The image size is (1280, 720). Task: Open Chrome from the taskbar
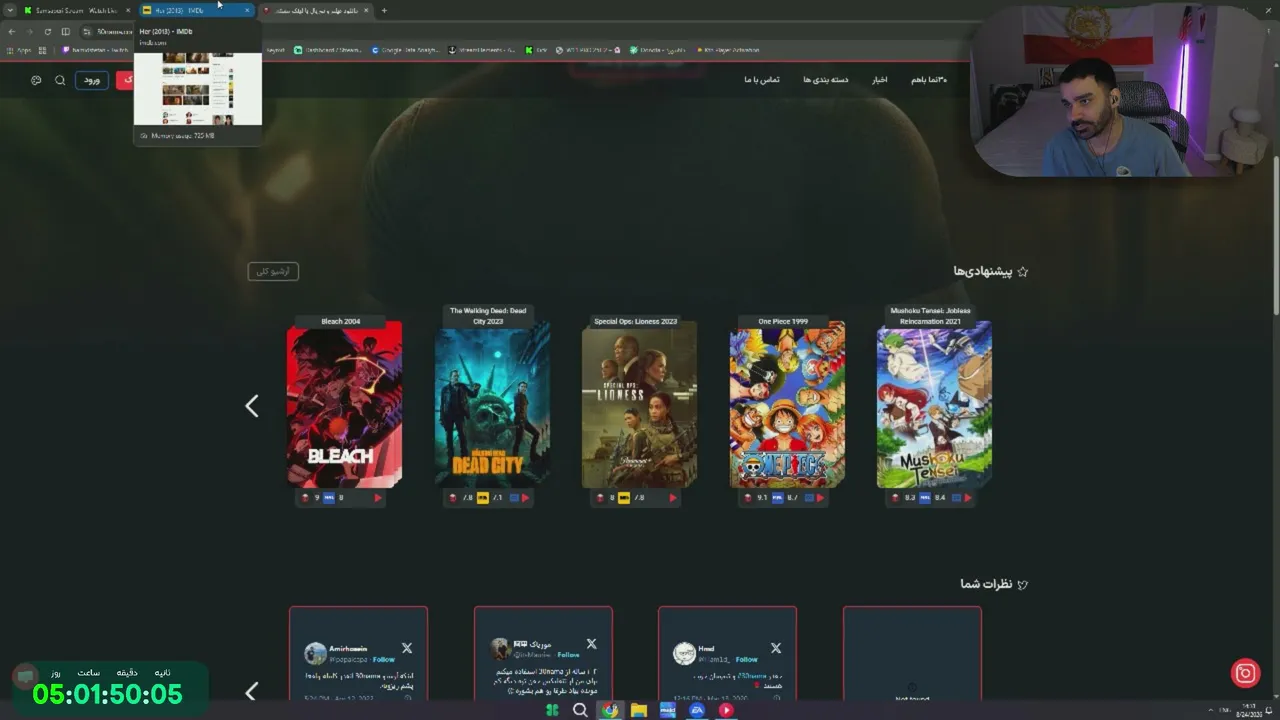pos(609,710)
